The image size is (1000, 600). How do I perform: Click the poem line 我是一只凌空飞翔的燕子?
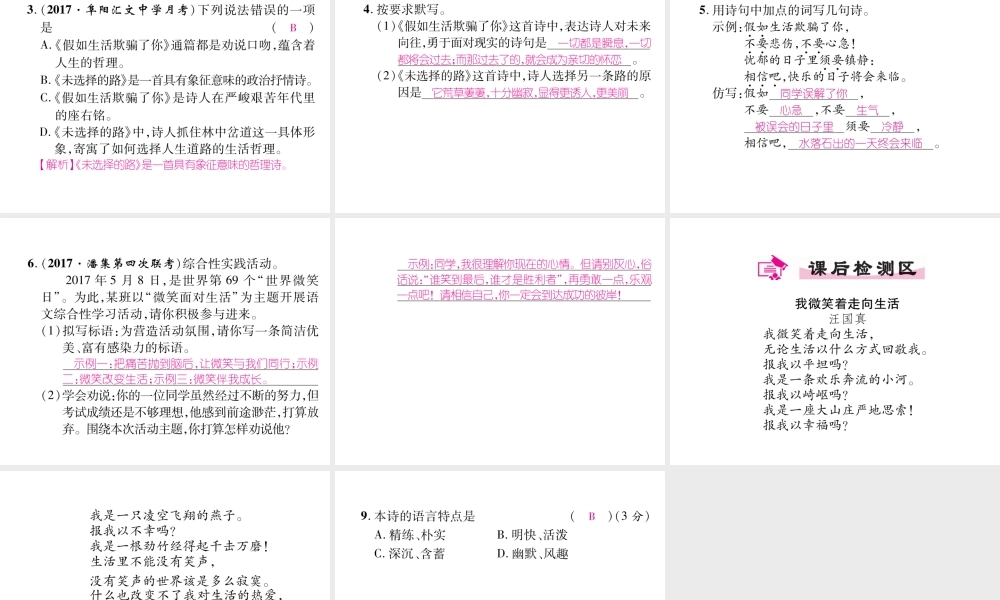coord(166,515)
